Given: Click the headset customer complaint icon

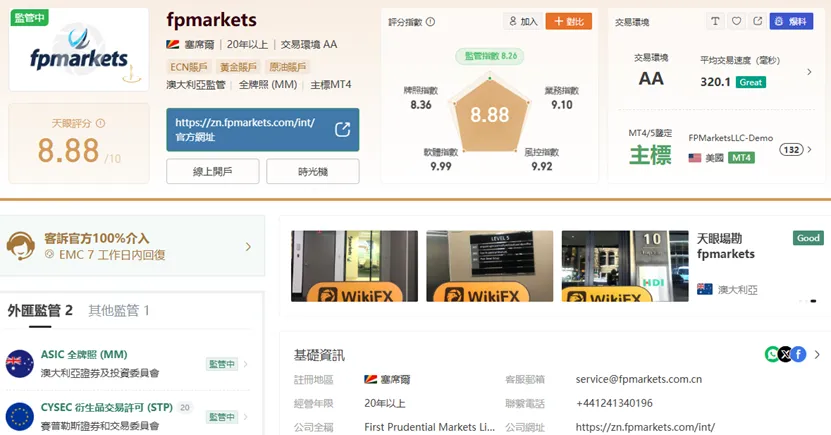Looking at the screenshot, I should tap(21, 246).
